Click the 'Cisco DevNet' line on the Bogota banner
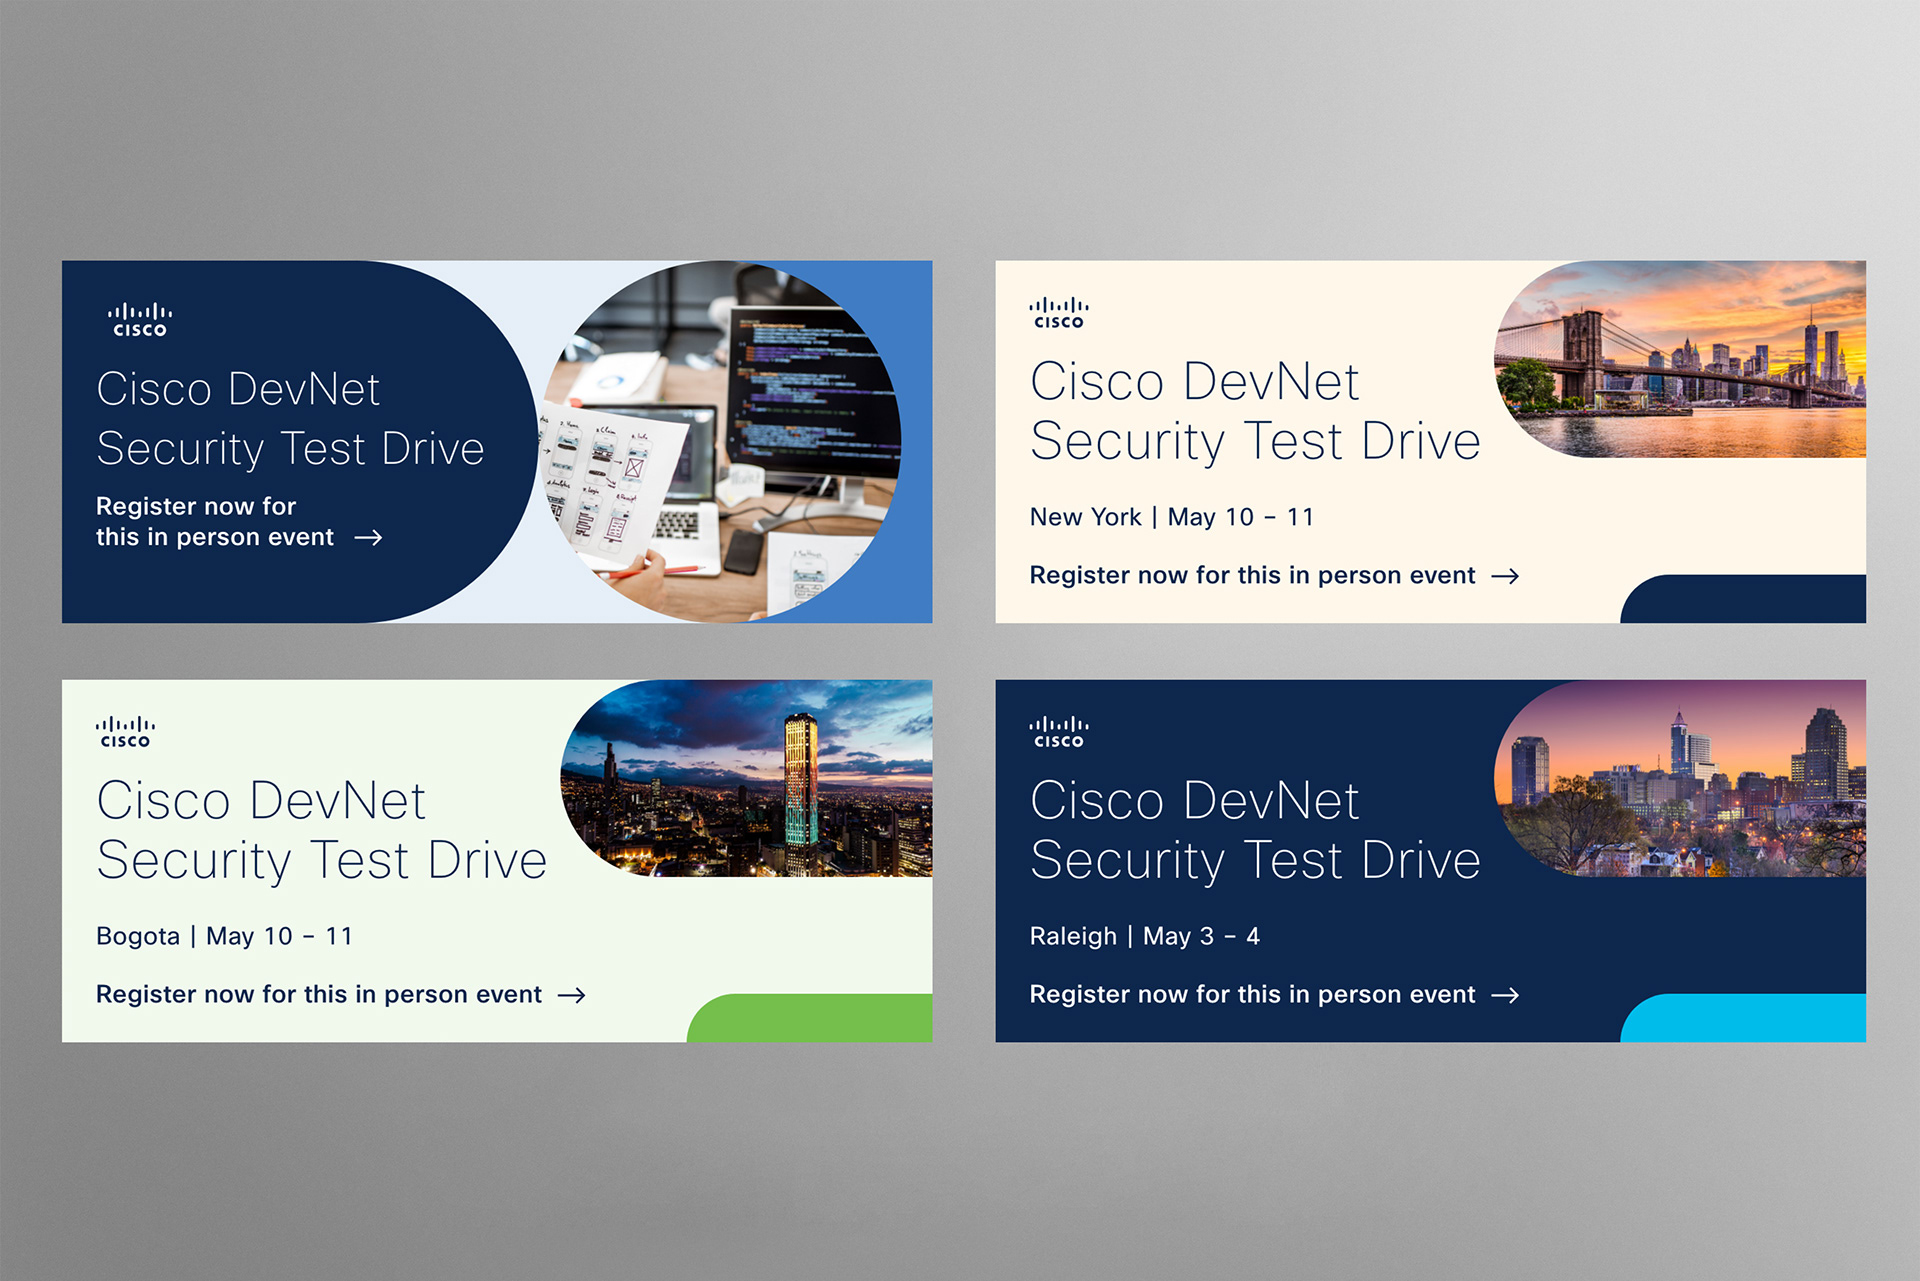1920x1281 pixels. coord(261,800)
